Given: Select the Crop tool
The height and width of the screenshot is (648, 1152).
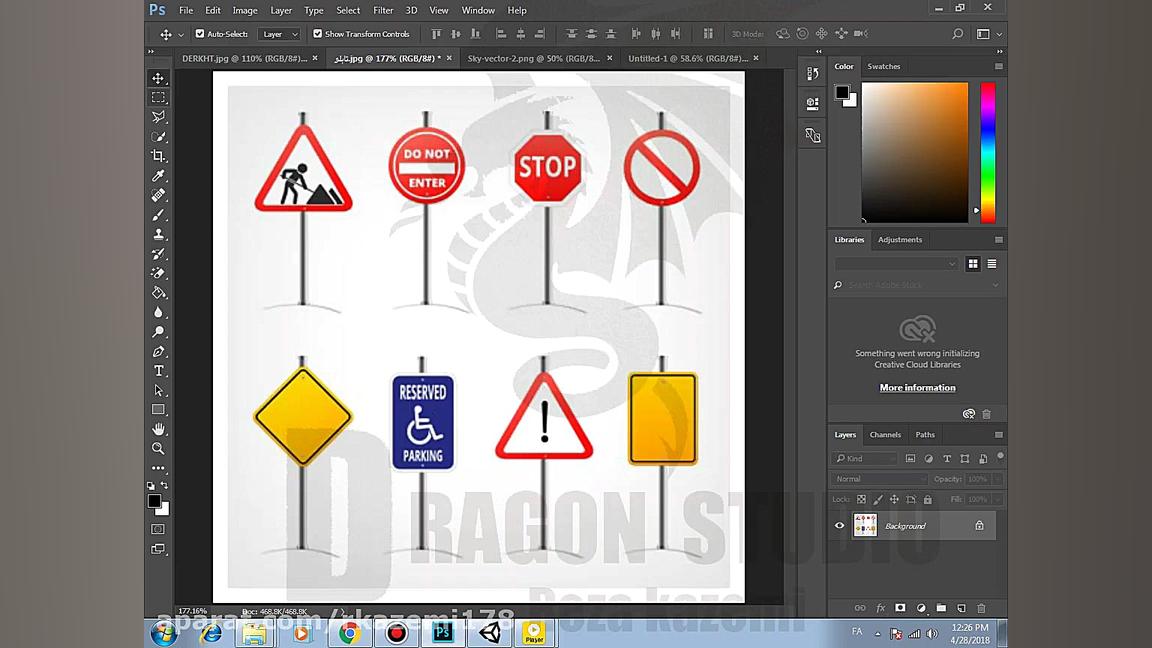Looking at the screenshot, I should pyautogui.click(x=158, y=156).
